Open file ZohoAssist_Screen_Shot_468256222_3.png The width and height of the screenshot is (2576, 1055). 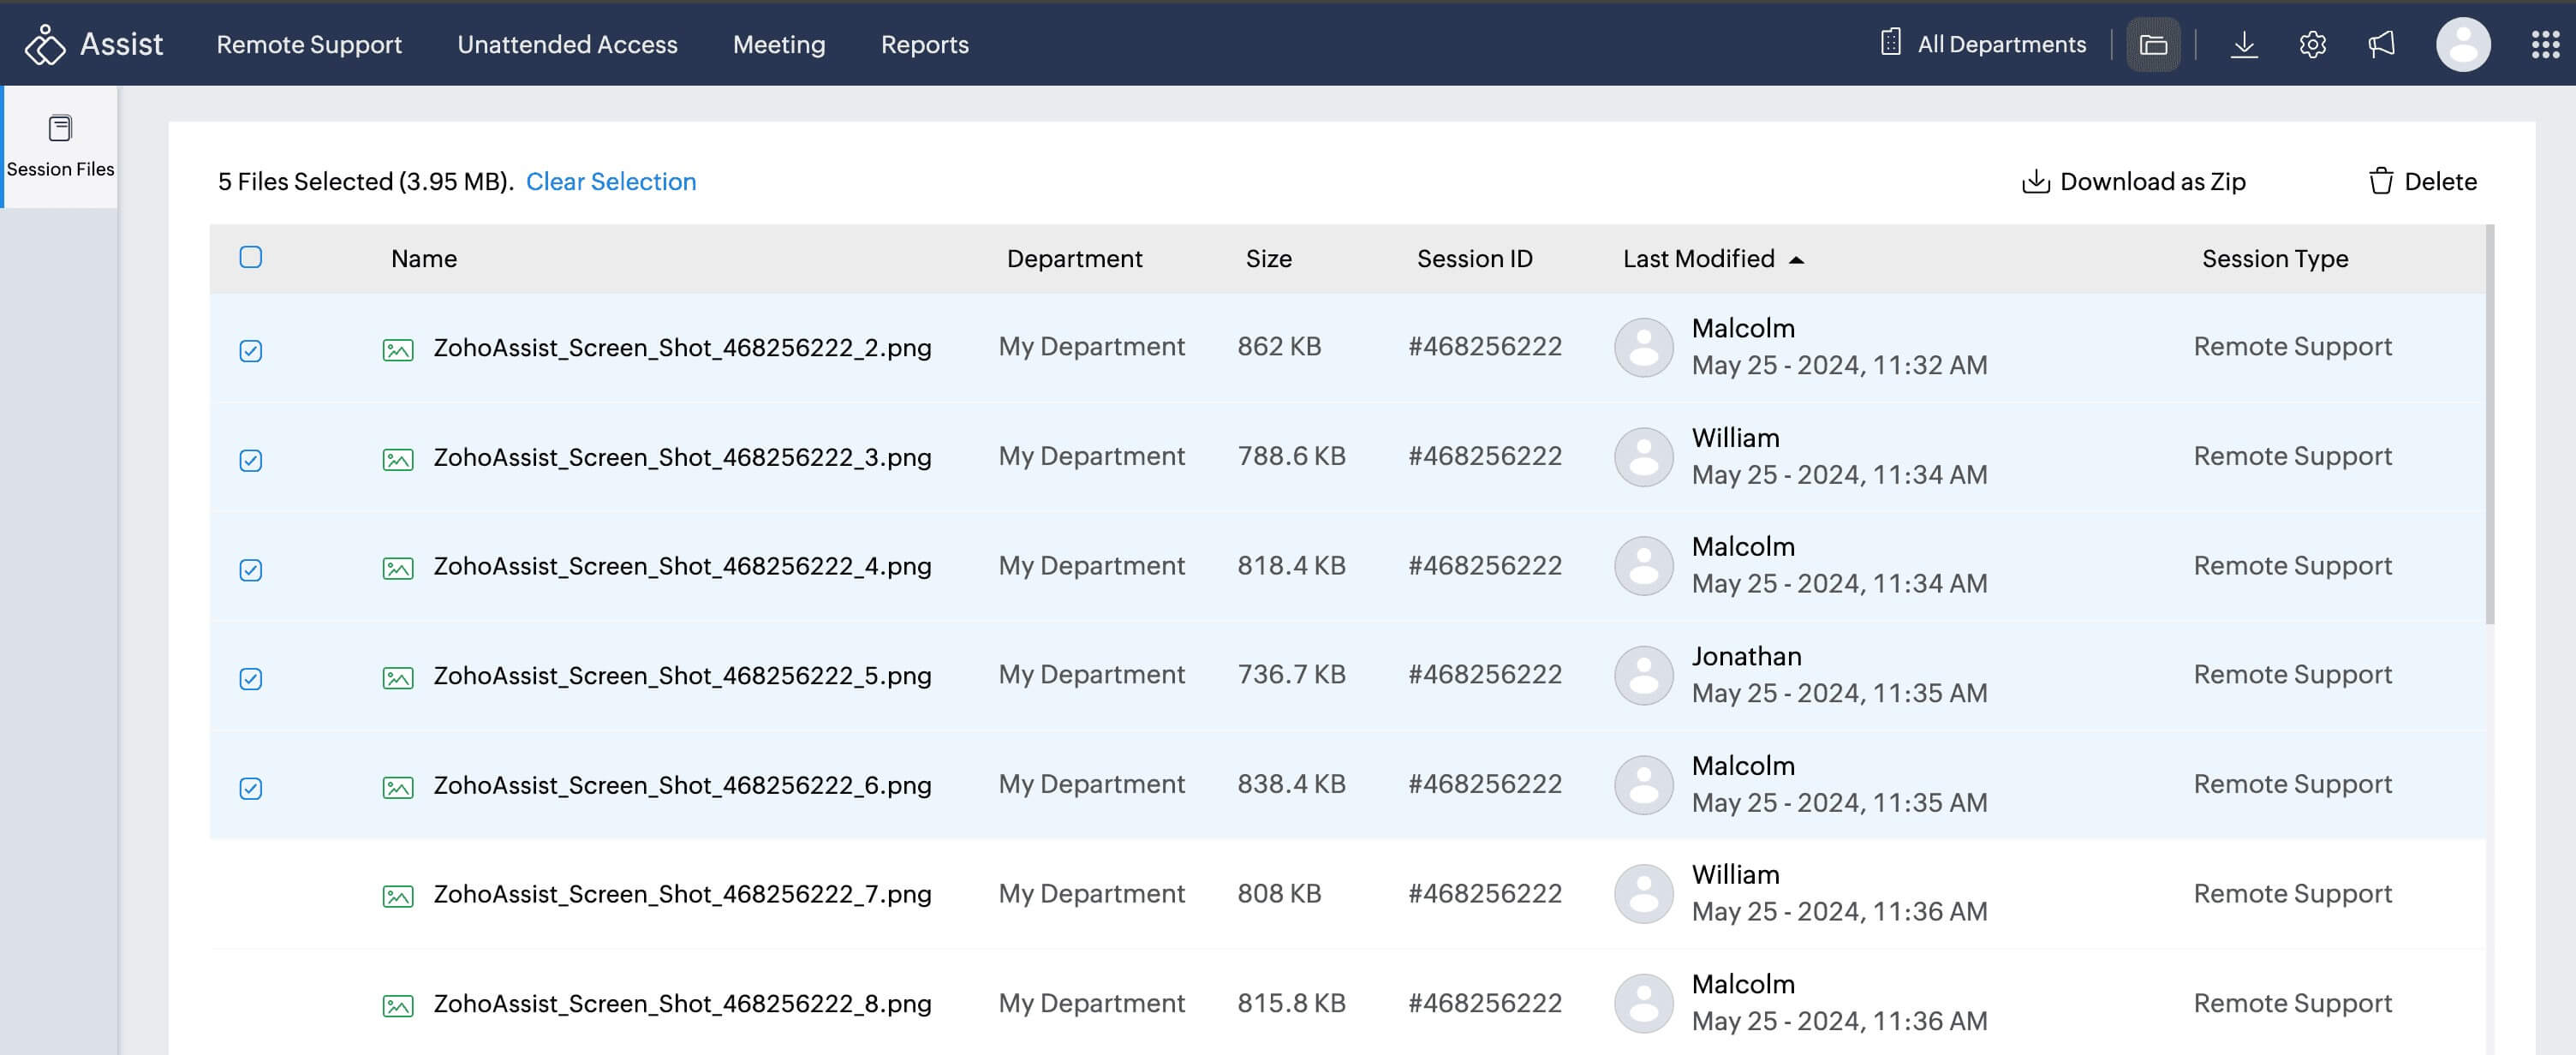[x=682, y=457]
